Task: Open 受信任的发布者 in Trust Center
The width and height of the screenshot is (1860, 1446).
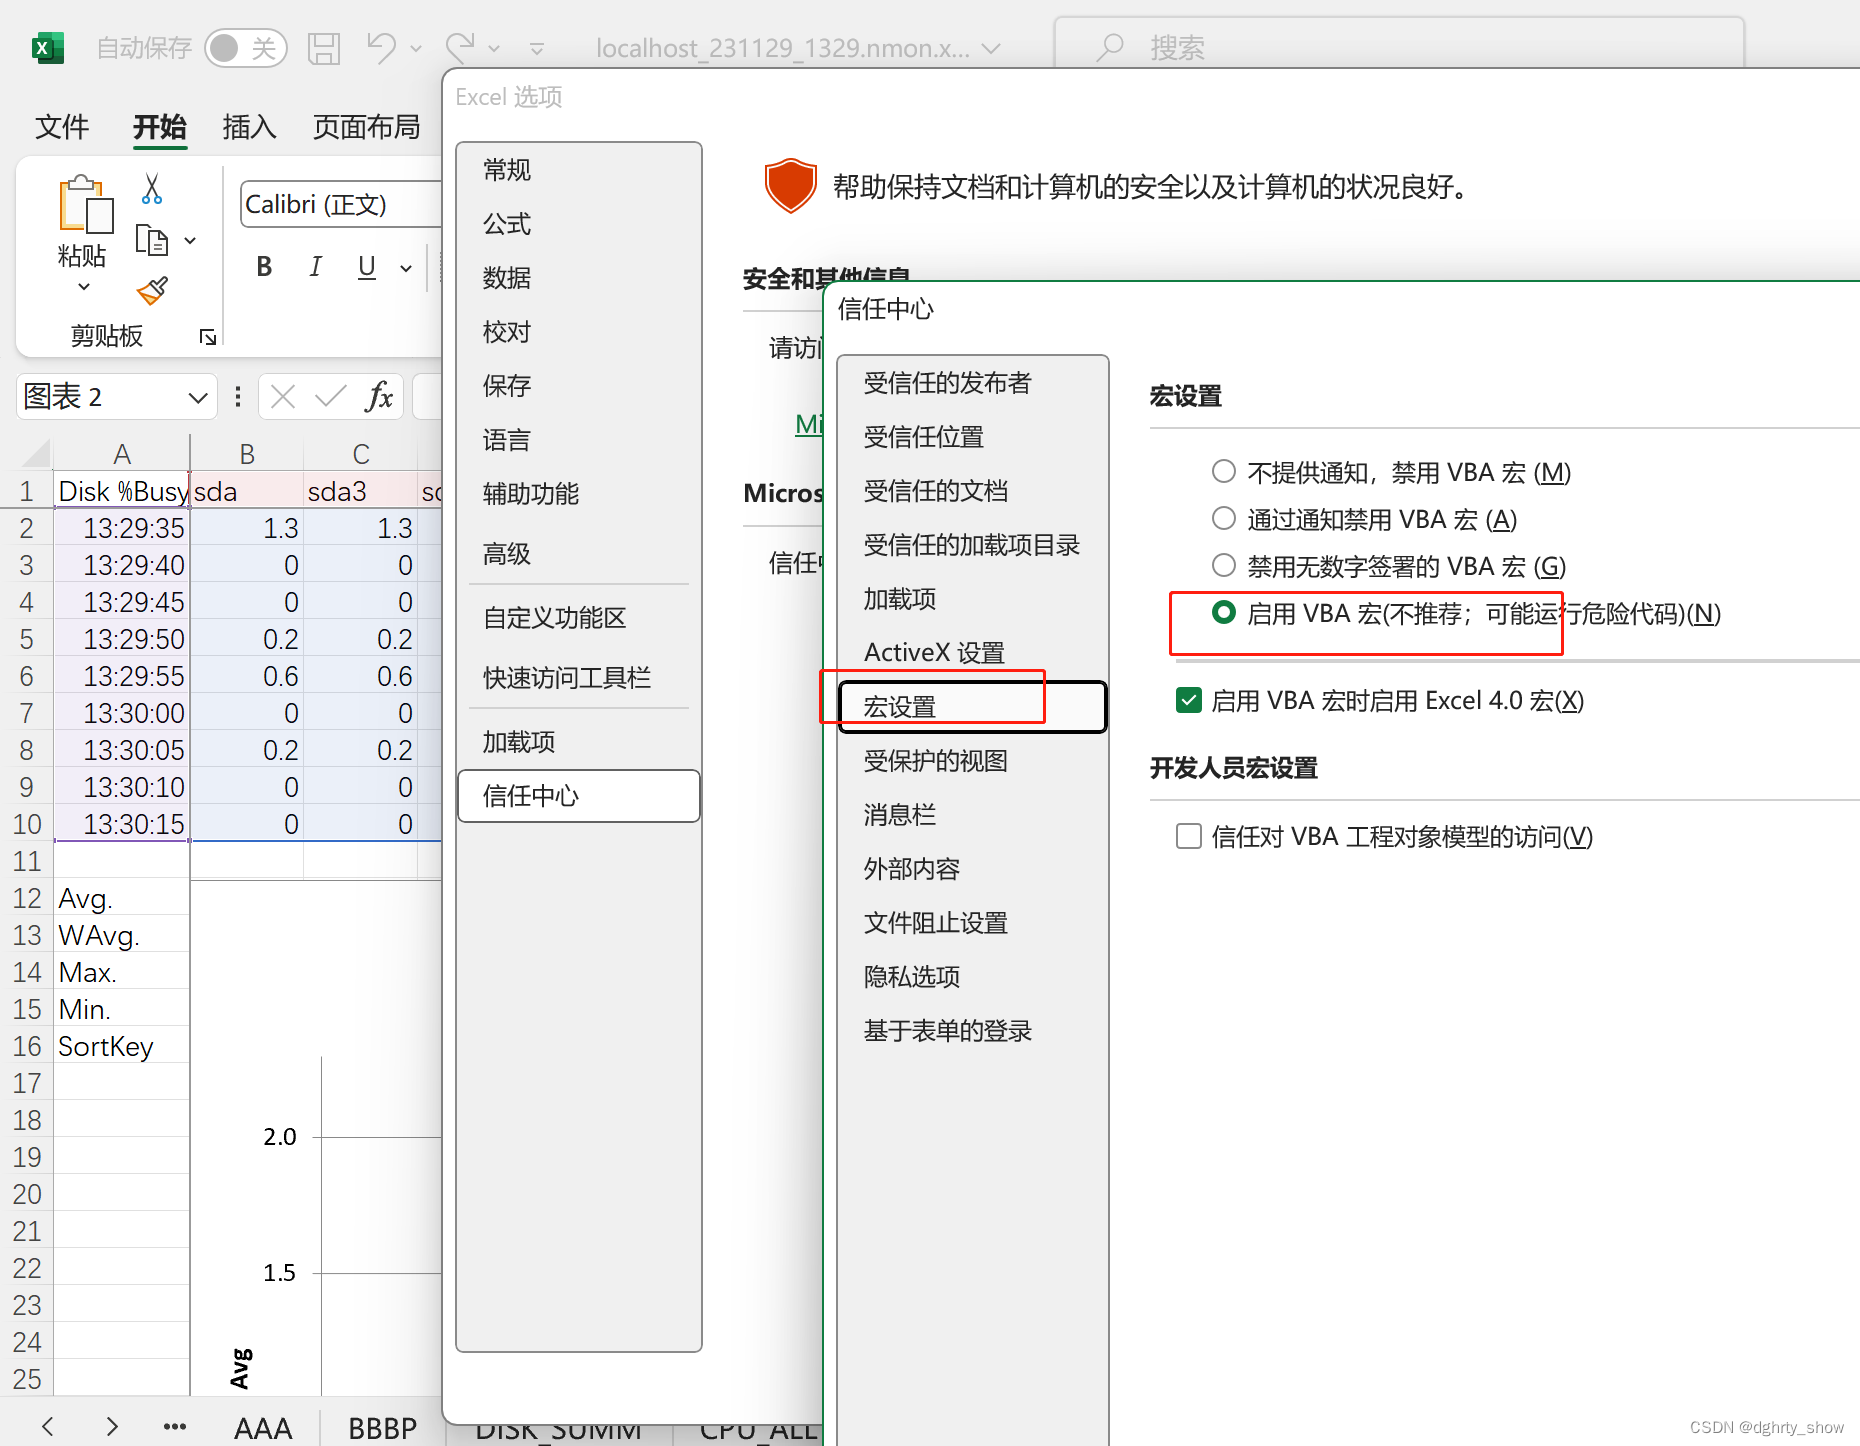Action: point(973,383)
